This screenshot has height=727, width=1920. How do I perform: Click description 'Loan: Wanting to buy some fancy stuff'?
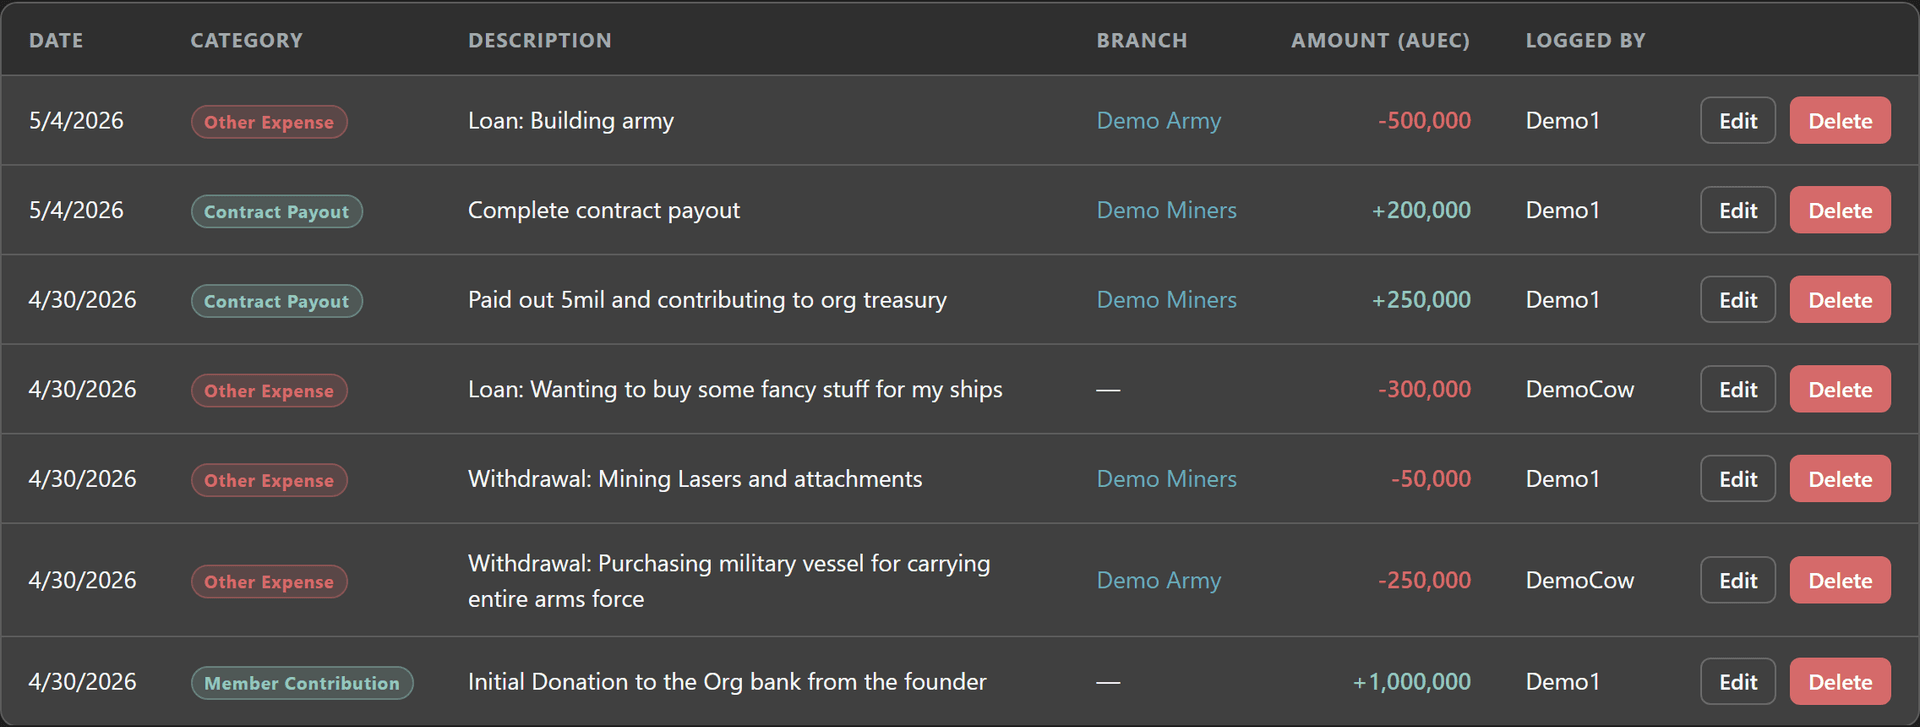pos(735,390)
